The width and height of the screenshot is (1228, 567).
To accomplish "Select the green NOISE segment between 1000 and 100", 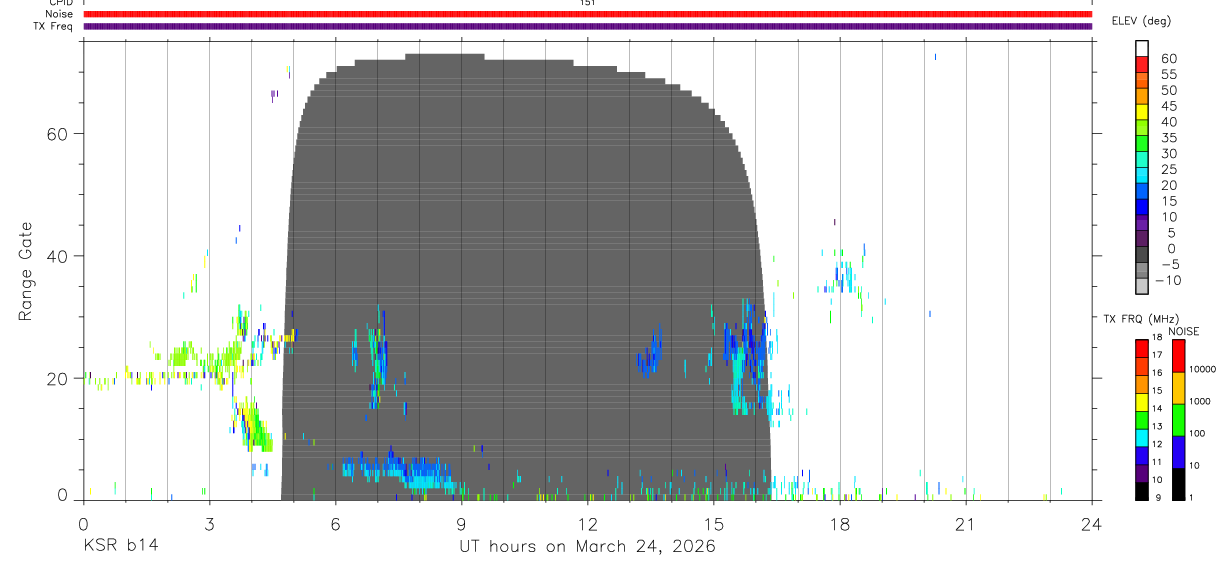I will pos(1178,419).
